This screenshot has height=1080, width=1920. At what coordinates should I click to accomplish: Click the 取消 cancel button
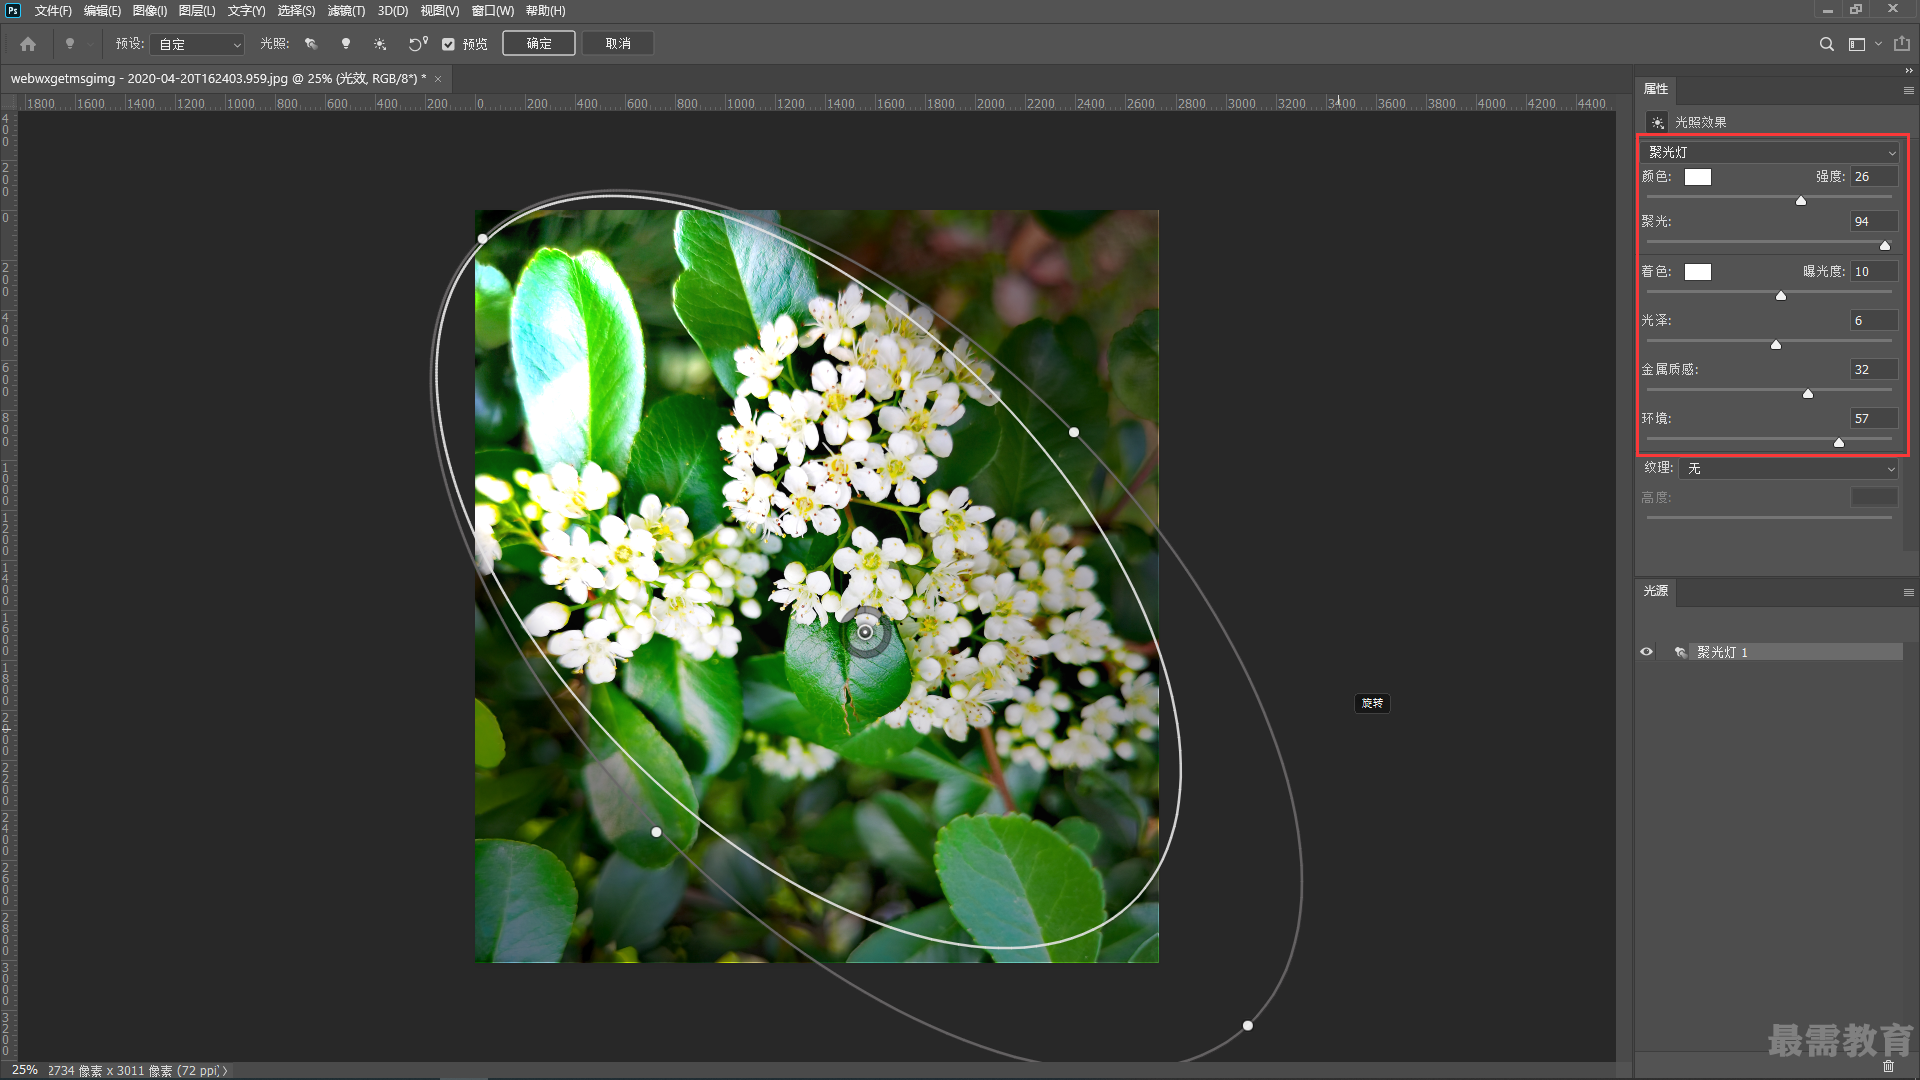tap(618, 44)
